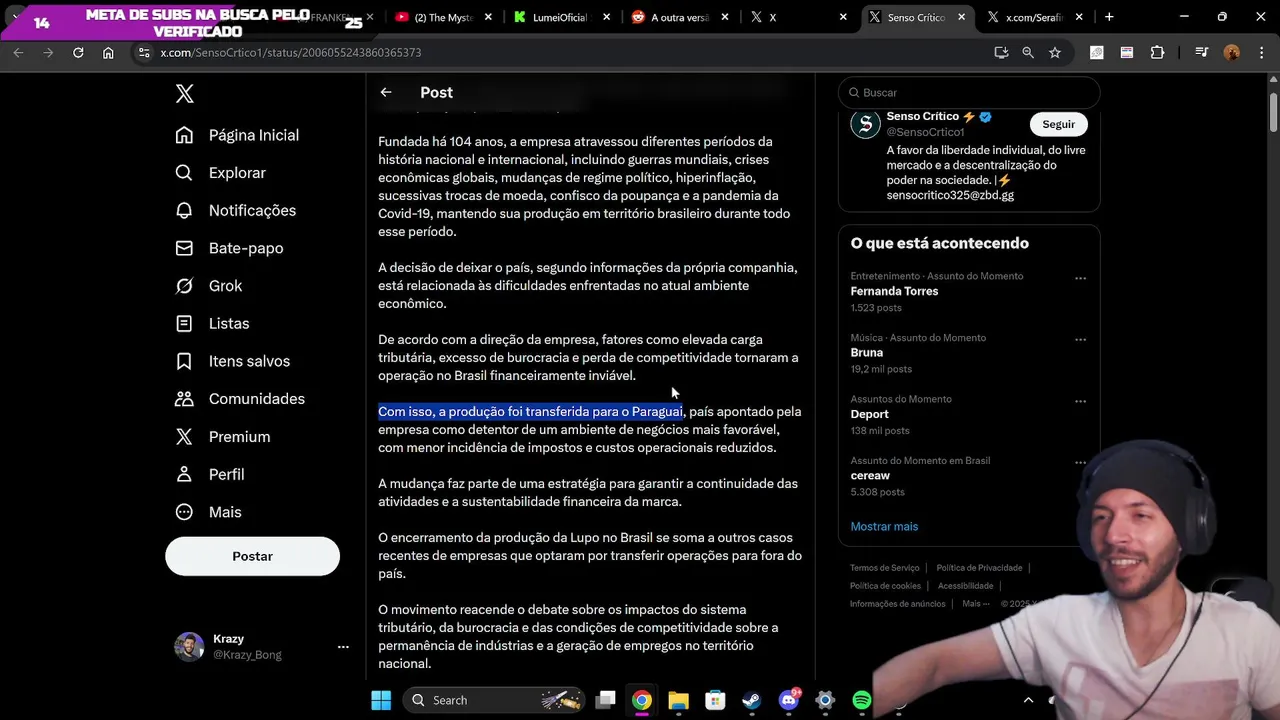The image size is (1280, 720).
Task: Click the address bar URL
Action: (291, 52)
